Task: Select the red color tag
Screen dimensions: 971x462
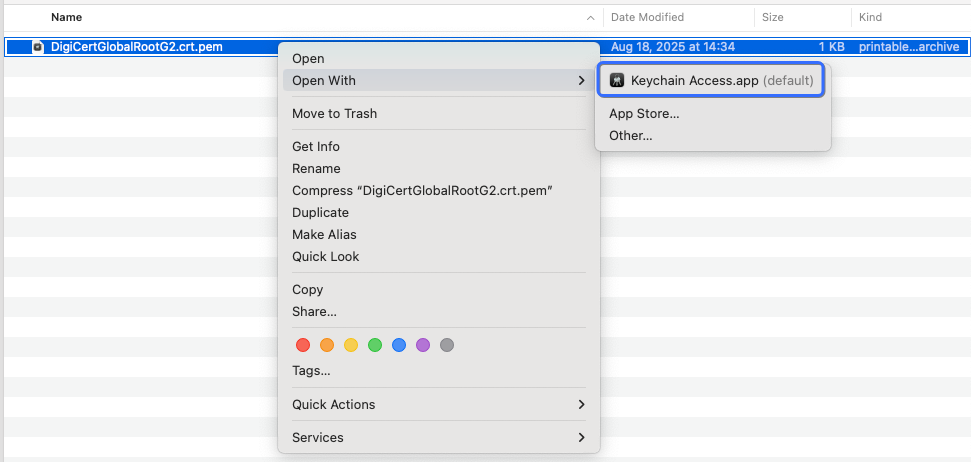Action: click(x=303, y=345)
